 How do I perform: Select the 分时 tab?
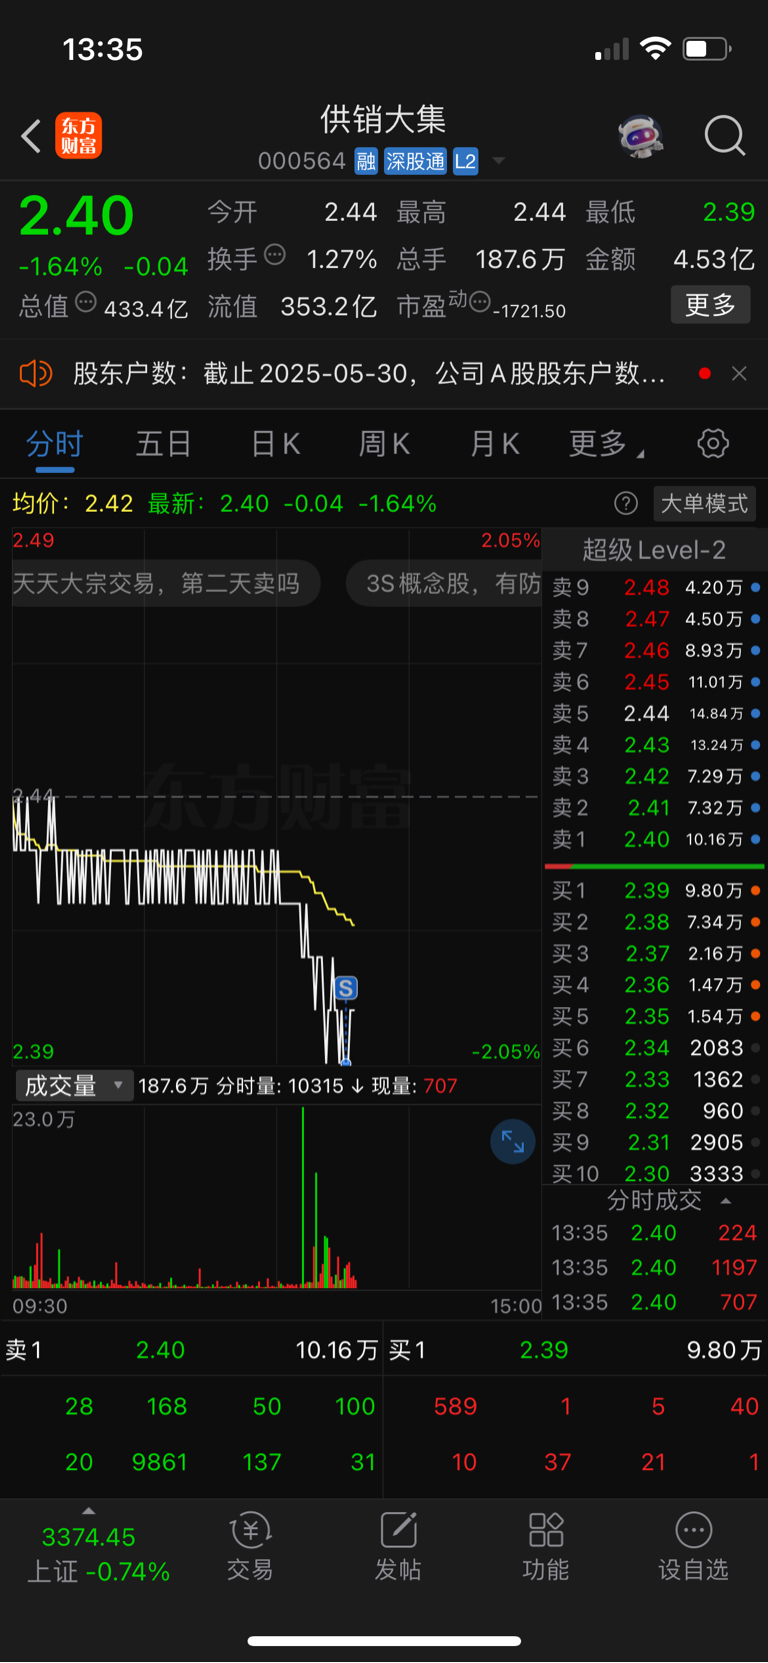pos(54,443)
